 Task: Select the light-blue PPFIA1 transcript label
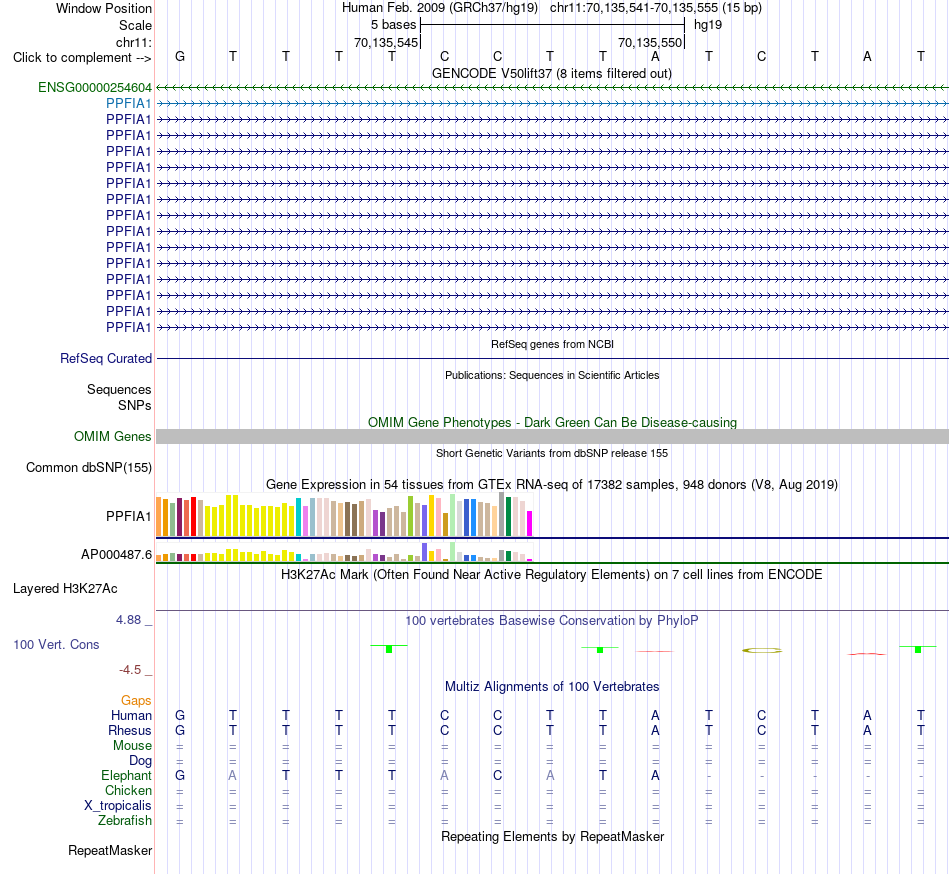pos(128,104)
